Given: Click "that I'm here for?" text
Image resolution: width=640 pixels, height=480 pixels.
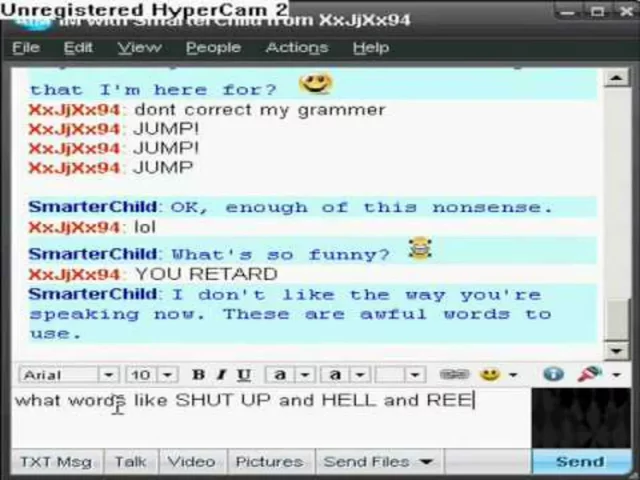Looking at the screenshot, I should 153,90.
